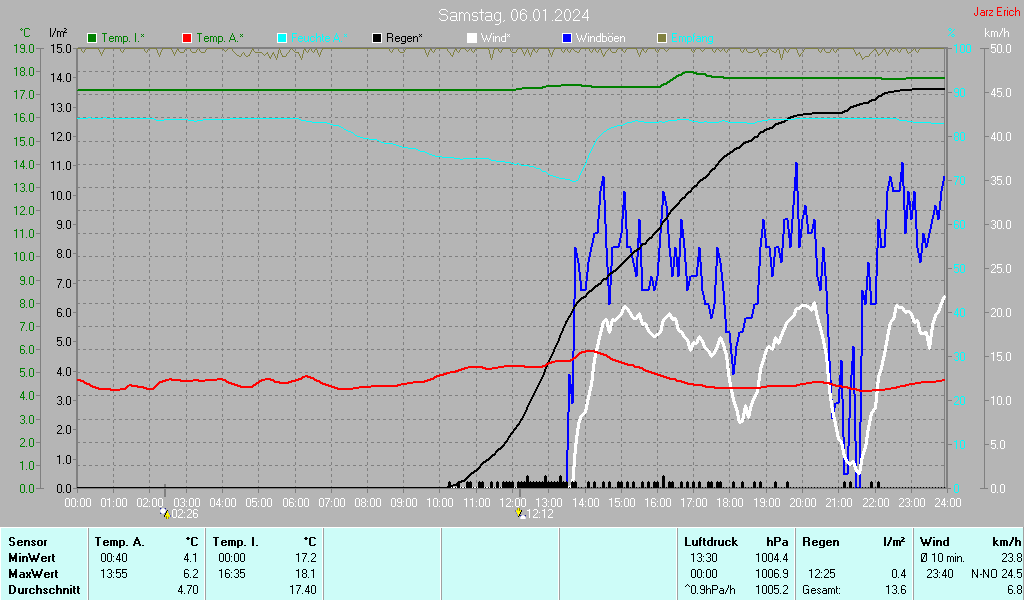Click the marker icon at 12:12
The image size is (1024, 600).
click(519, 513)
